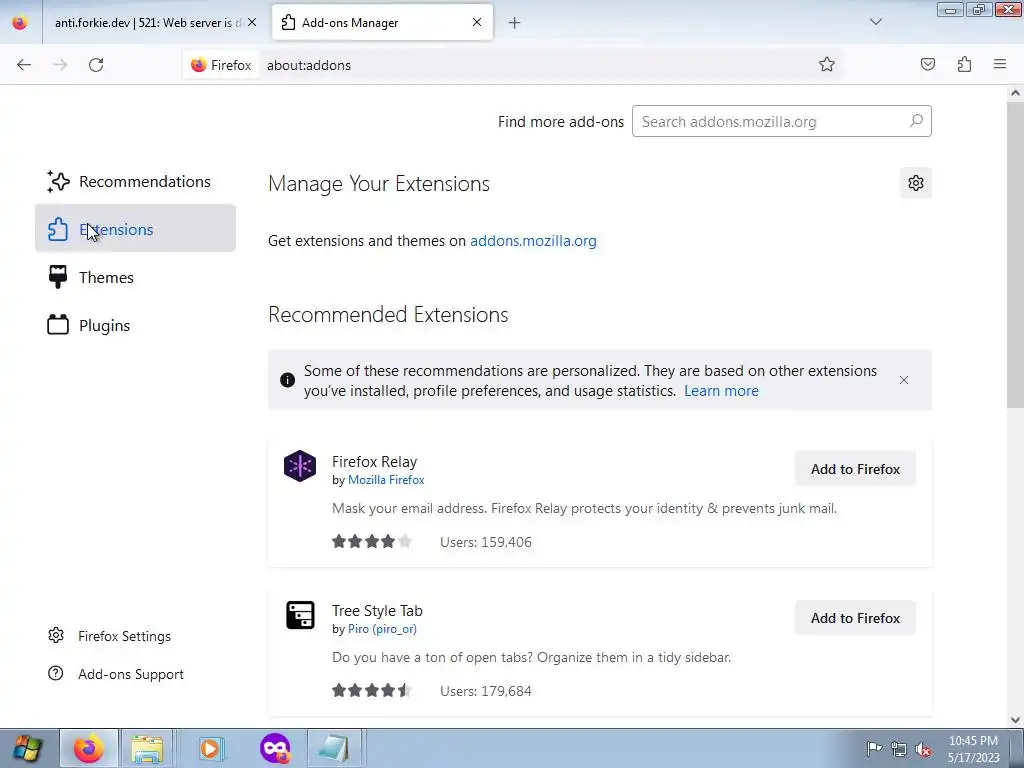Viewport: 1024px width, 768px height.
Task: Click the 'Users: 159,406' text
Action: tap(486, 542)
